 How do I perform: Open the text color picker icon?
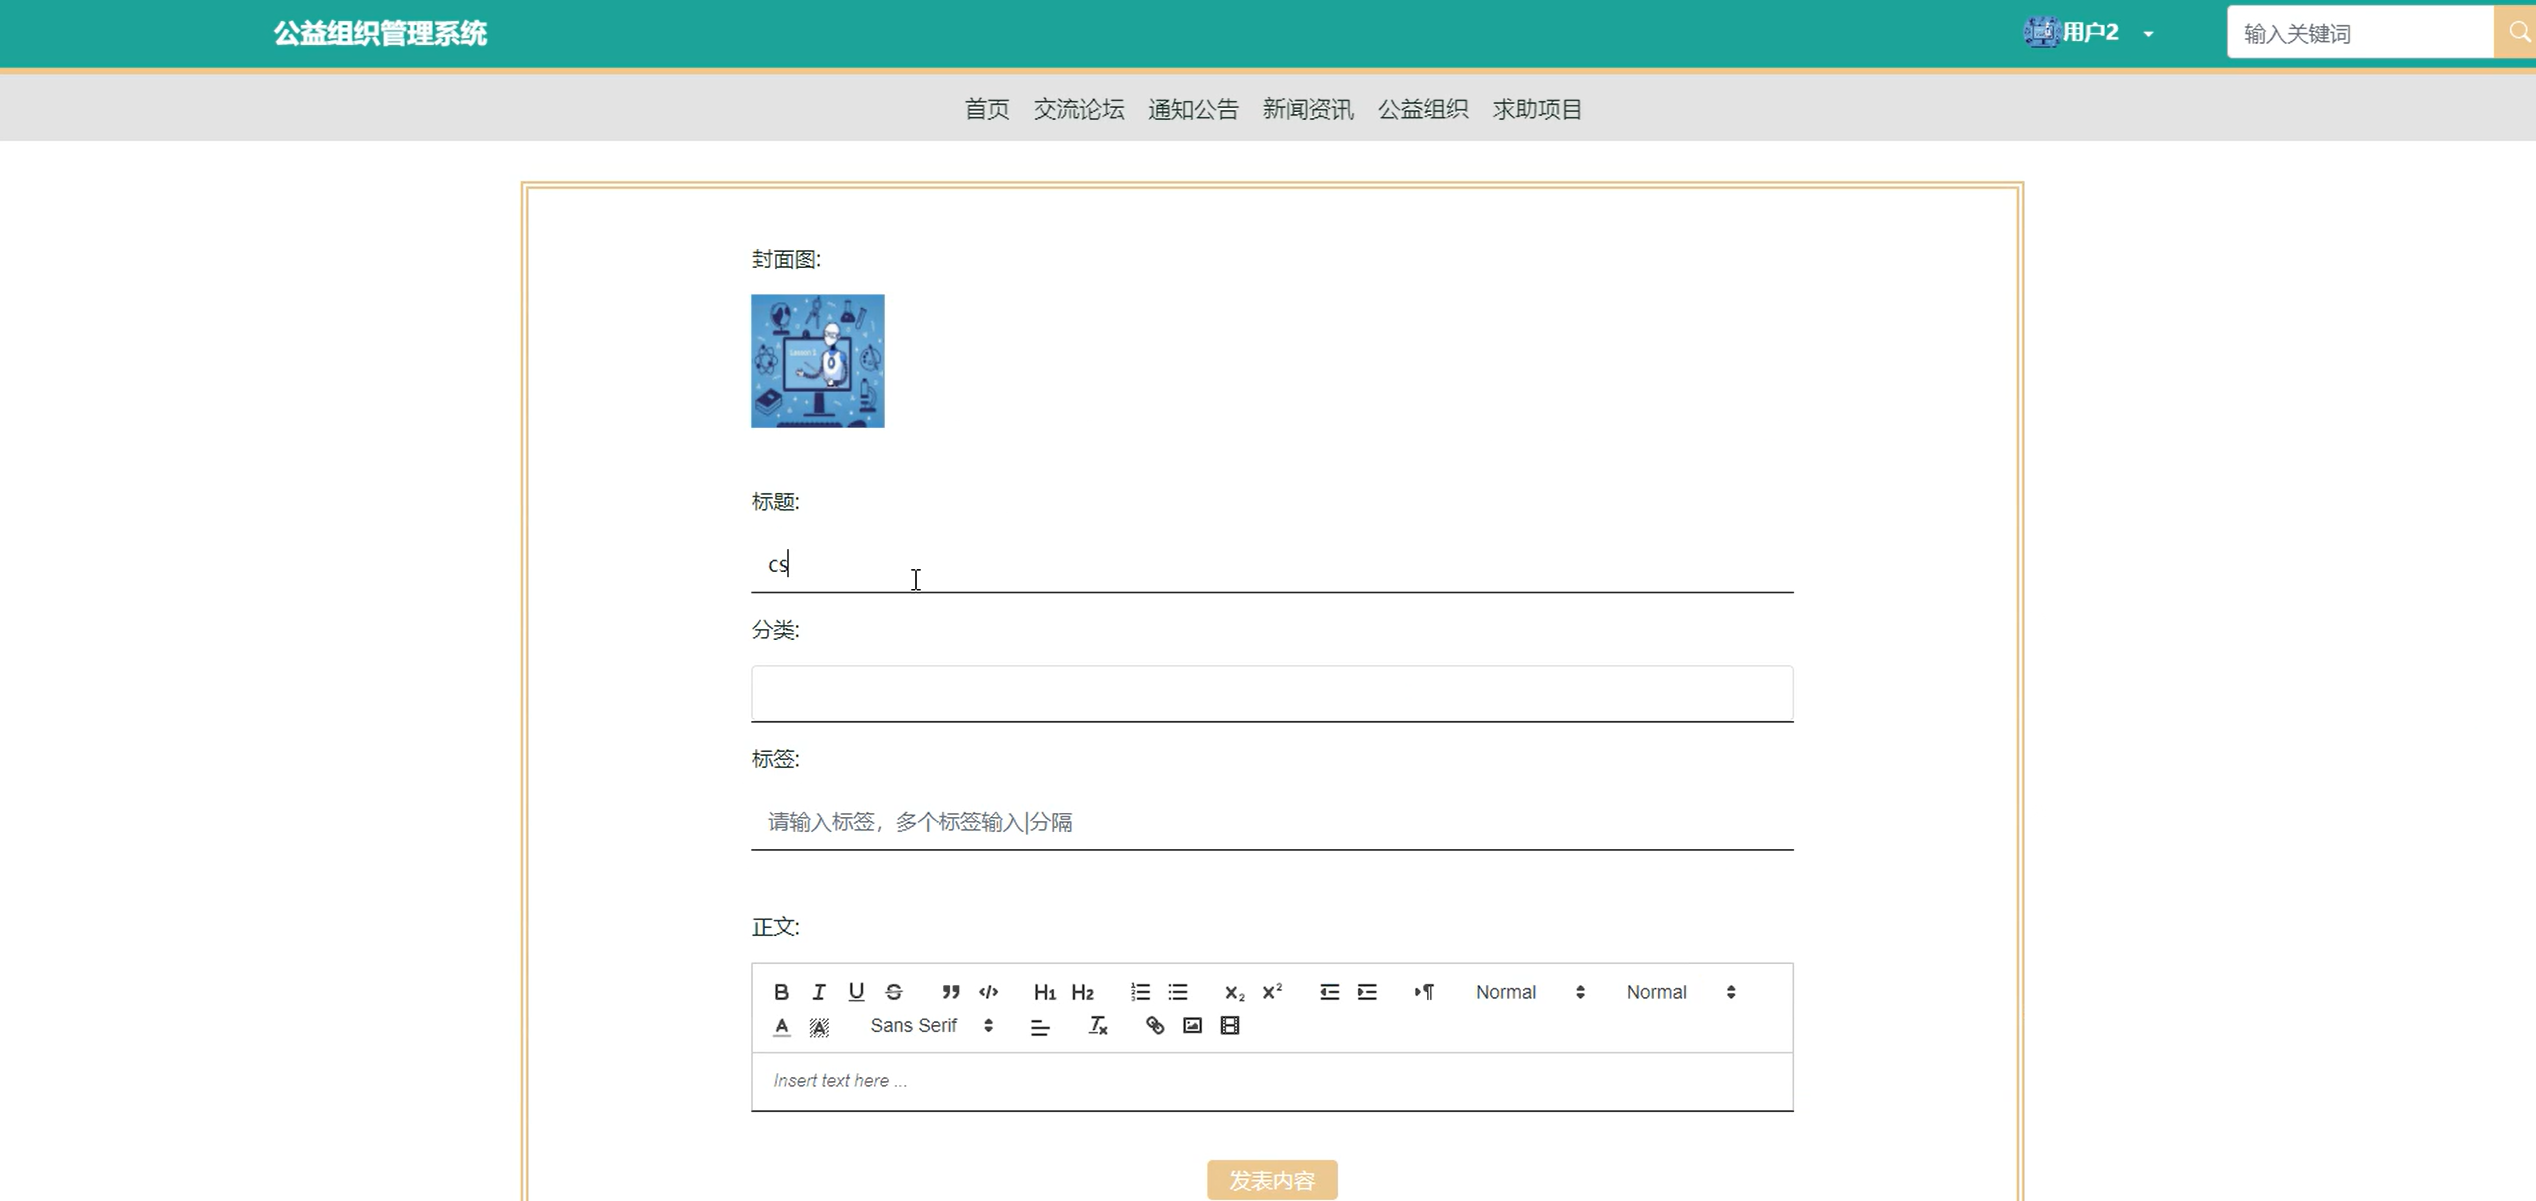tap(782, 1026)
